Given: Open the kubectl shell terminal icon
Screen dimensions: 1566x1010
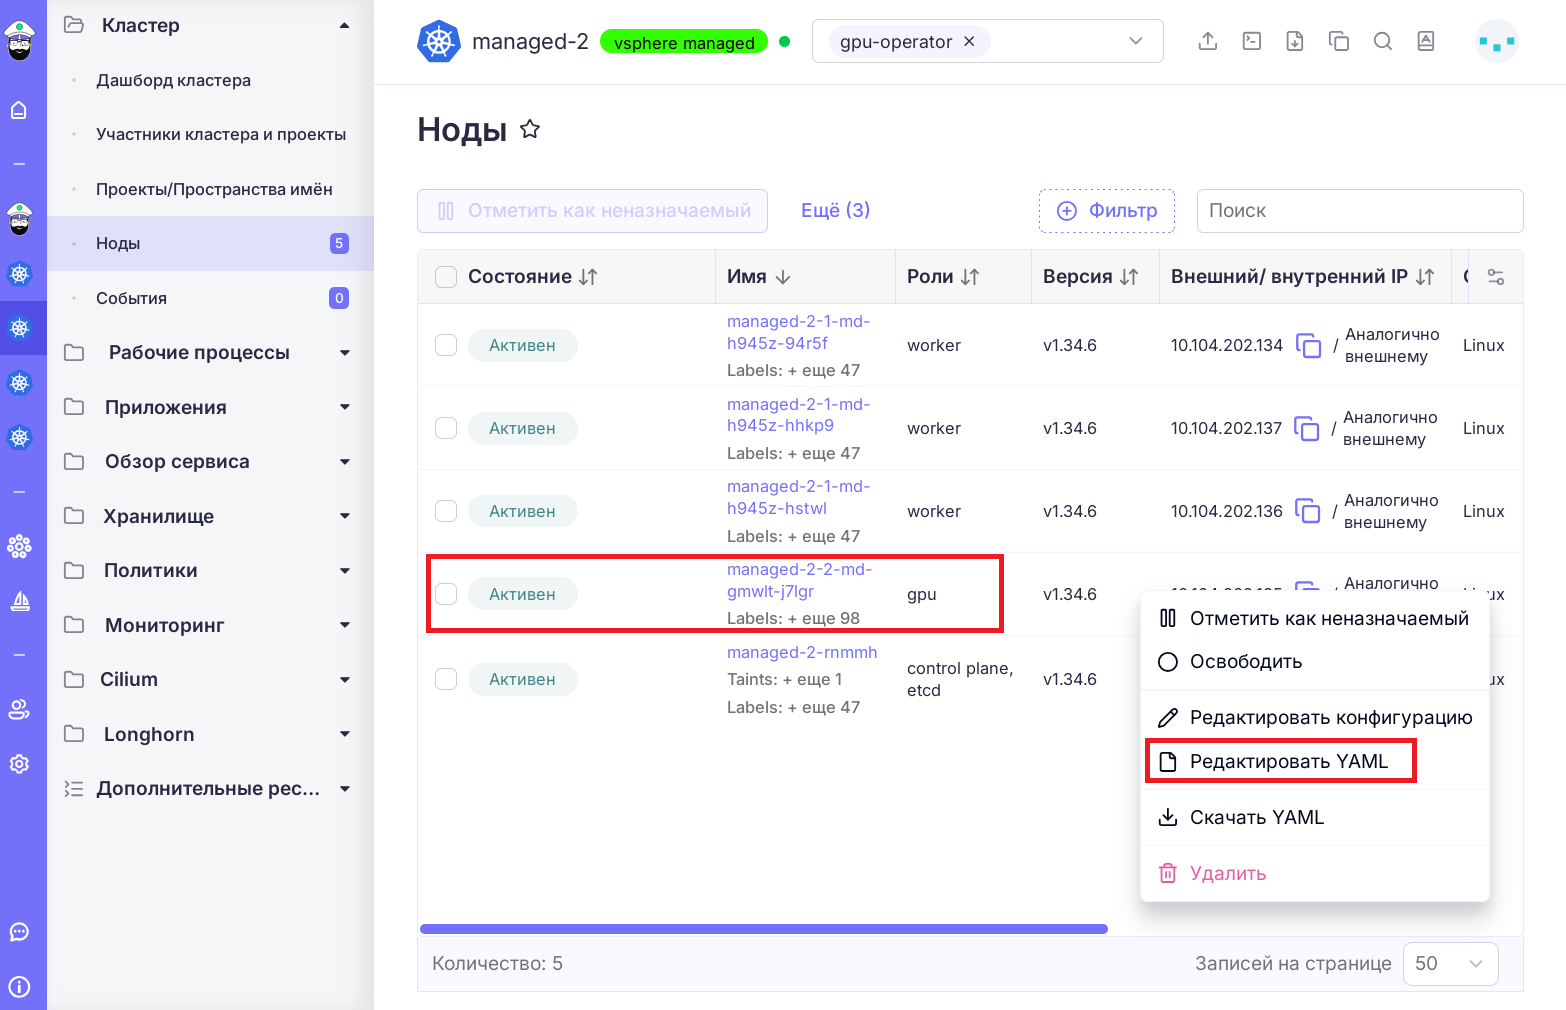Looking at the screenshot, I should tap(1252, 41).
